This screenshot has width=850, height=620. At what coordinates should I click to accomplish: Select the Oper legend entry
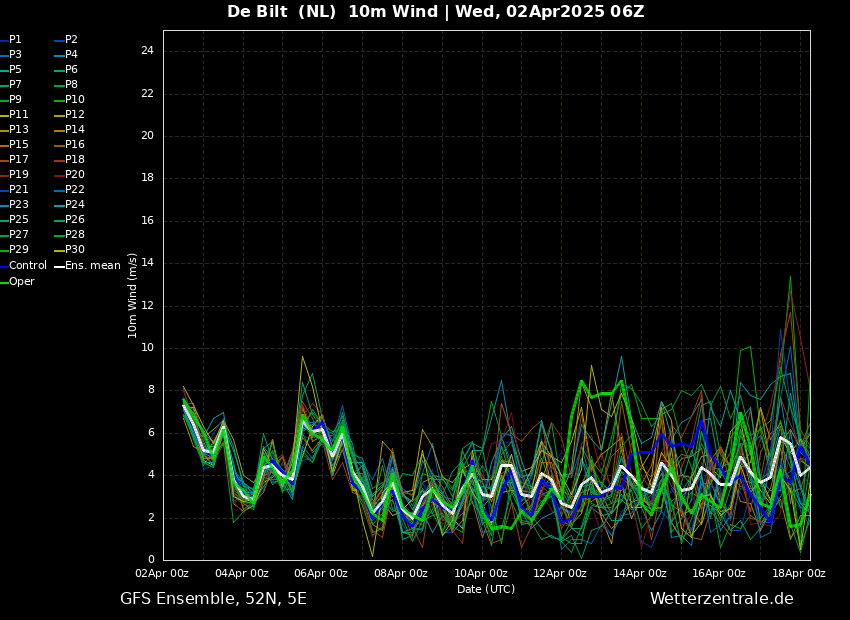[22, 282]
